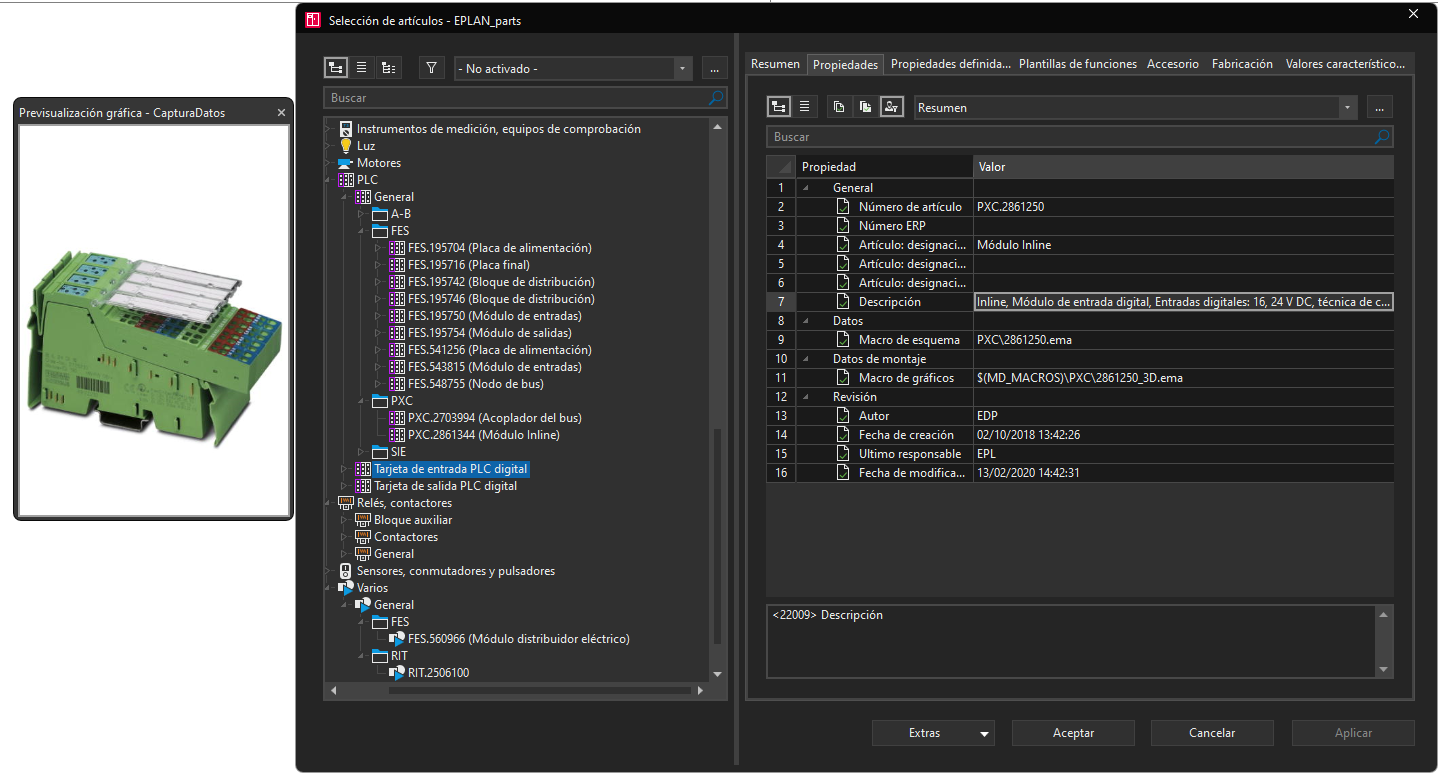Select PXC.2703994 (Acoplador del bus)
Screen dimensions: 1438x773
click(x=494, y=418)
